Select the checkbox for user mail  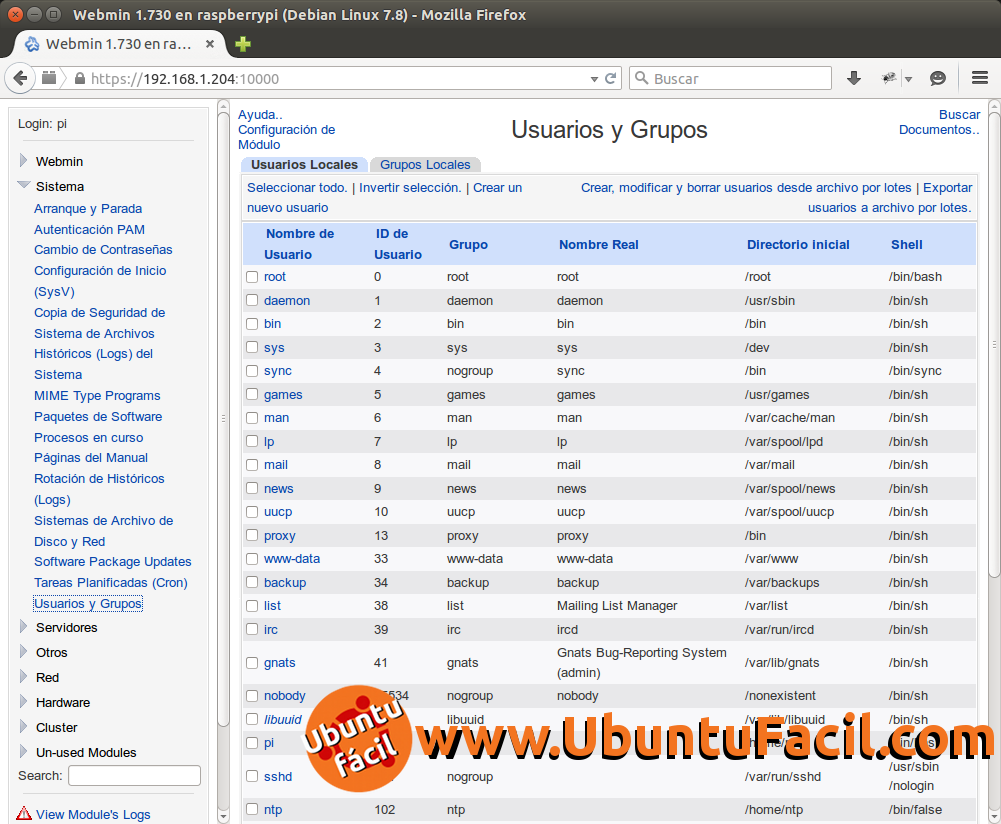(x=252, y=465)
